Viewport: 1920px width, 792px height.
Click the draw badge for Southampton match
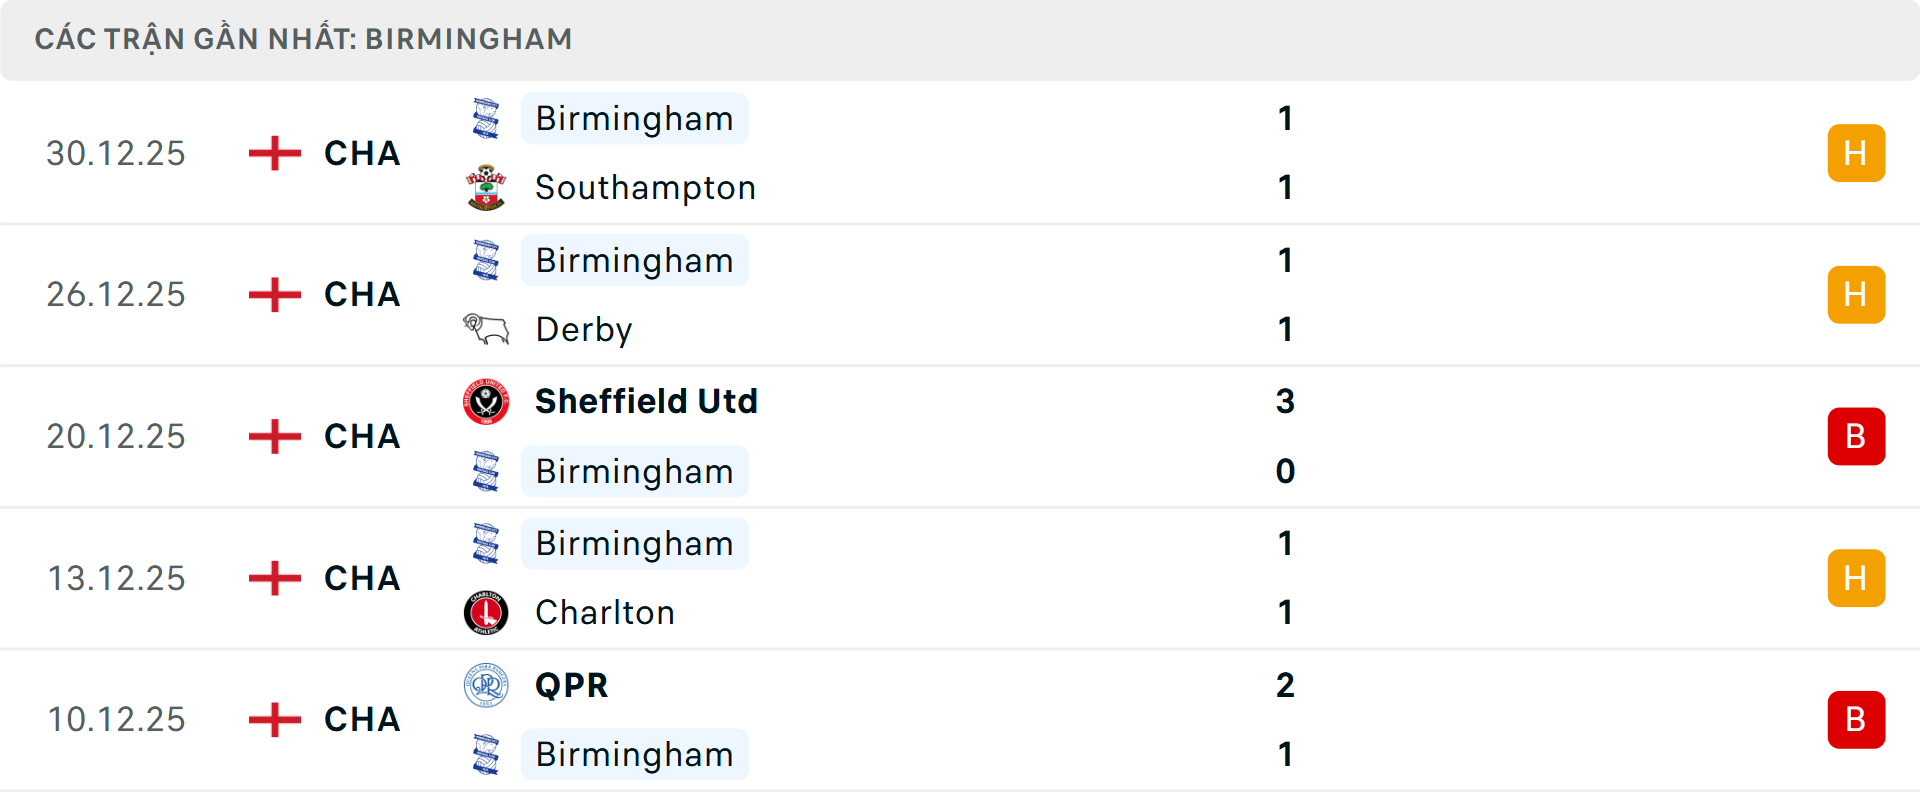[x=1856, y=153]
